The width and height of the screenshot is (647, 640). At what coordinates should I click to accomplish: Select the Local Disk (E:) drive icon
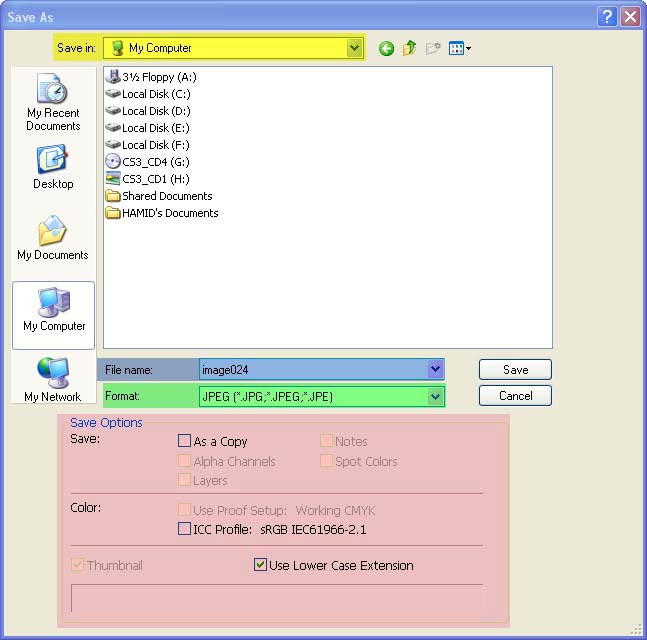coord(113,128)
